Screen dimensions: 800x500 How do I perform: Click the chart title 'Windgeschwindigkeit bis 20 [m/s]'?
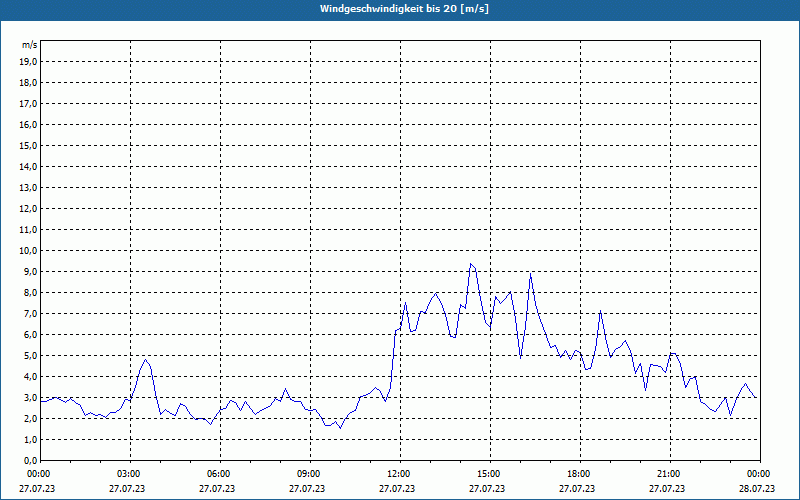tap(404, 9)
